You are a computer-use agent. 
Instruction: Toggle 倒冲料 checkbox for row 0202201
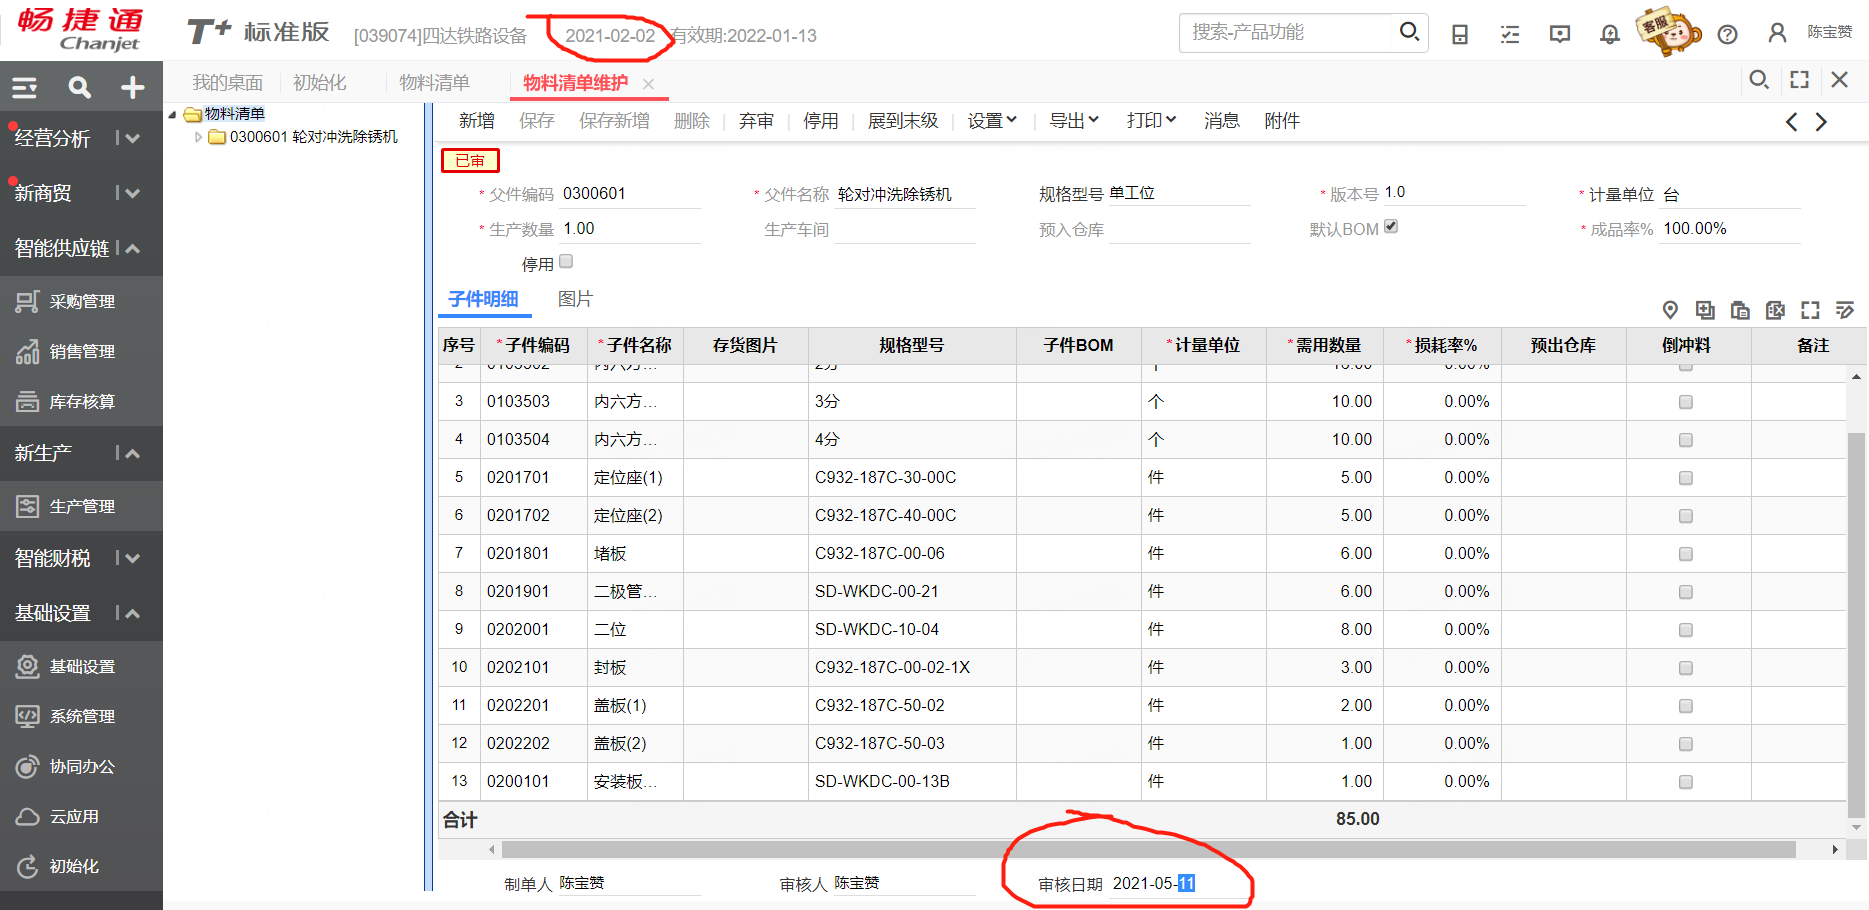tap(1686, 706)
